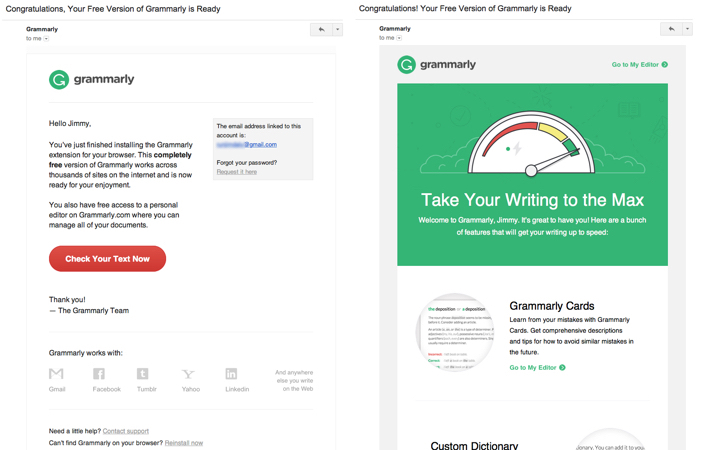Reply using arrow button in right email
Image resolution: width=702 pixels, height=450 pixels.
(671, 29)
